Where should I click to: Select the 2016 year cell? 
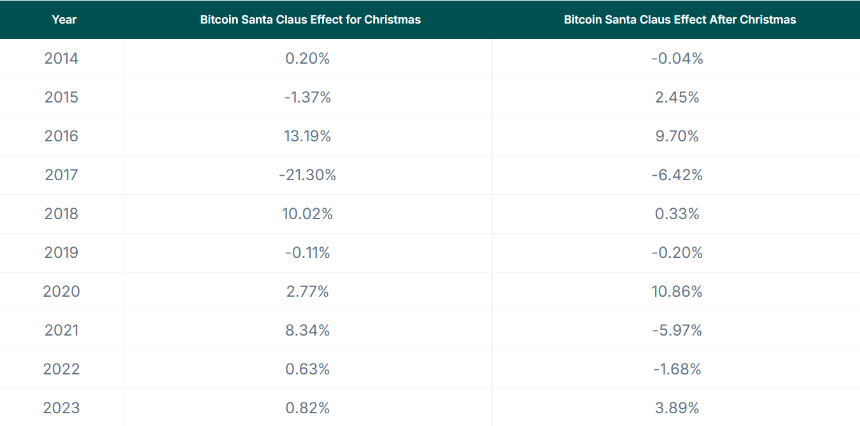click(x=61, y=137)
